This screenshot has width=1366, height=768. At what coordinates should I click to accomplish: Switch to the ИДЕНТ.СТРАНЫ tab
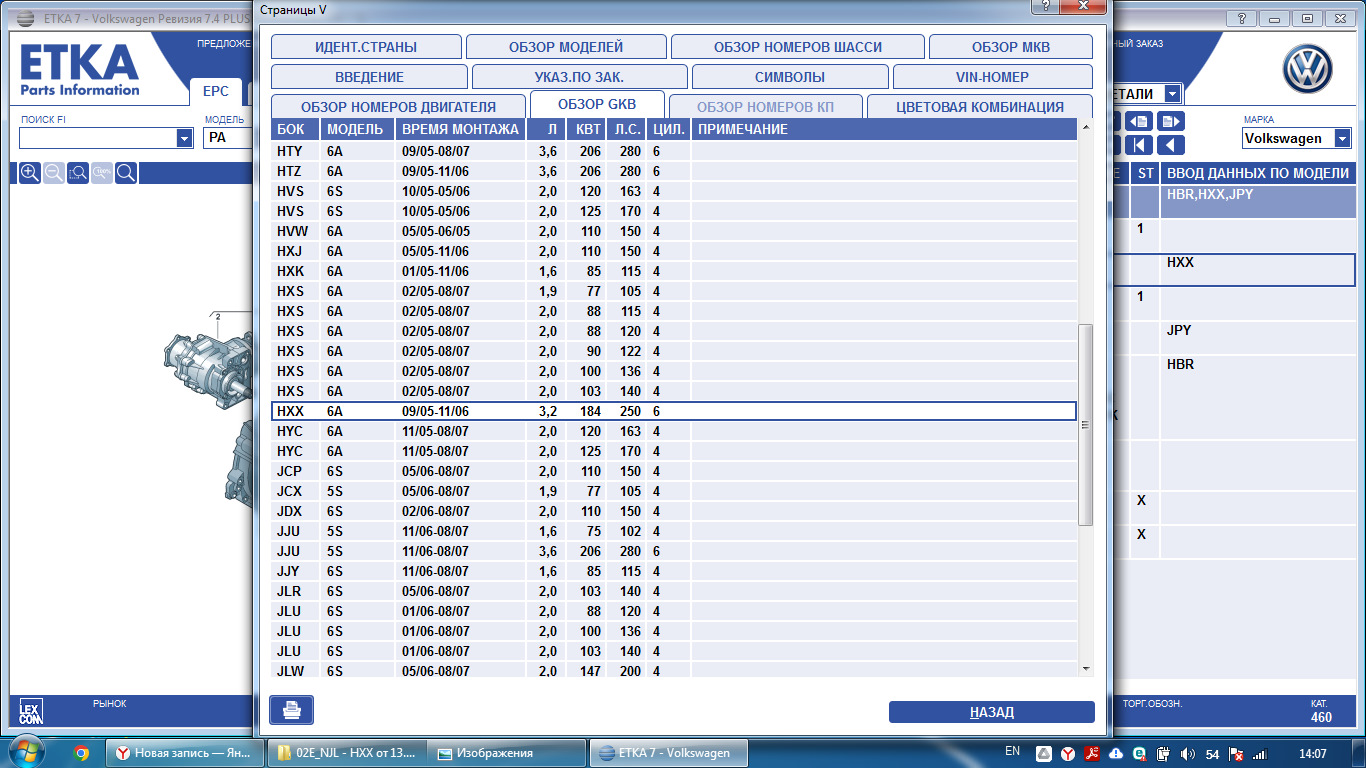[366, 47]
